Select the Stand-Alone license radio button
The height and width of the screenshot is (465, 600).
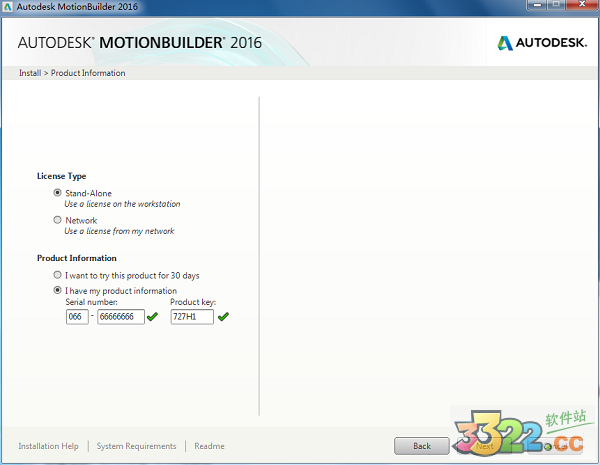click(57, 193)
